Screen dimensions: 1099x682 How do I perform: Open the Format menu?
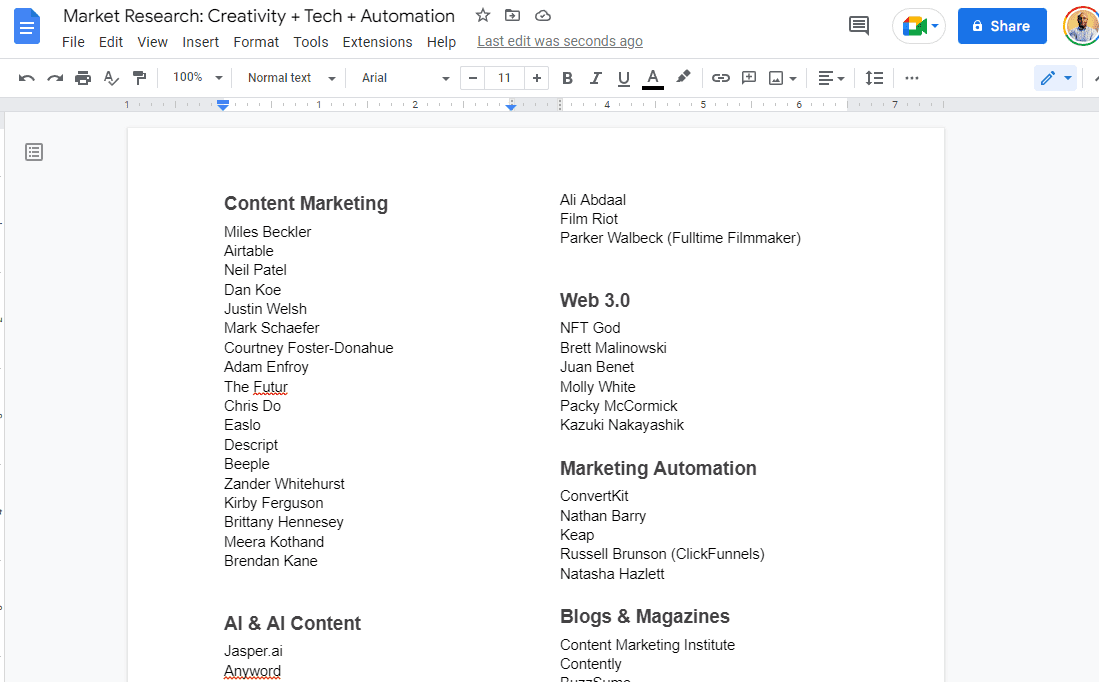[x=256, y=42]
